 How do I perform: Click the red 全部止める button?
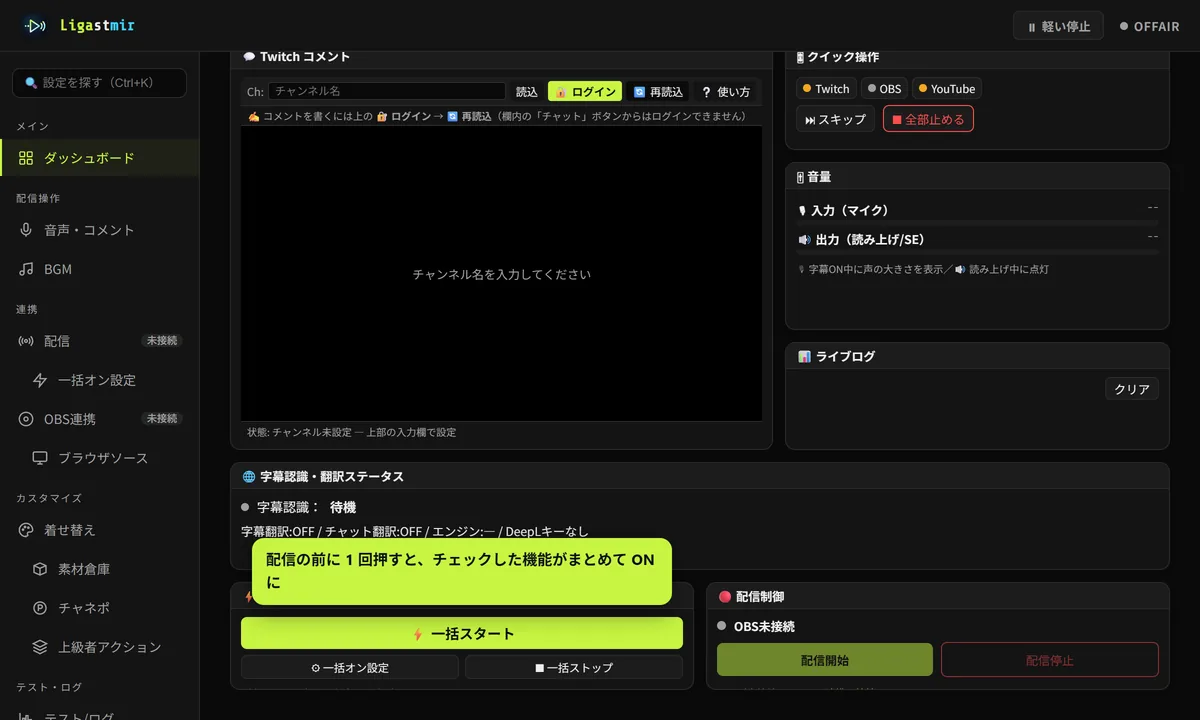coord(928,119)
